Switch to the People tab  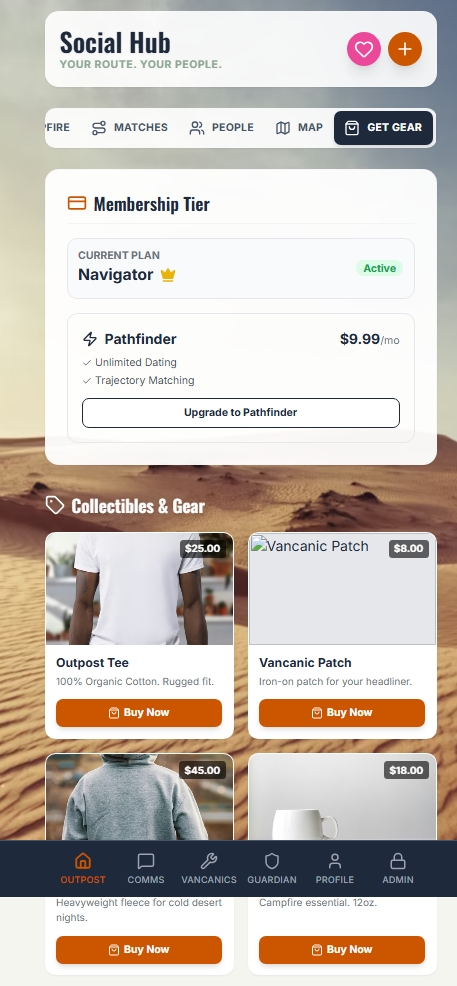pos(221,128)
